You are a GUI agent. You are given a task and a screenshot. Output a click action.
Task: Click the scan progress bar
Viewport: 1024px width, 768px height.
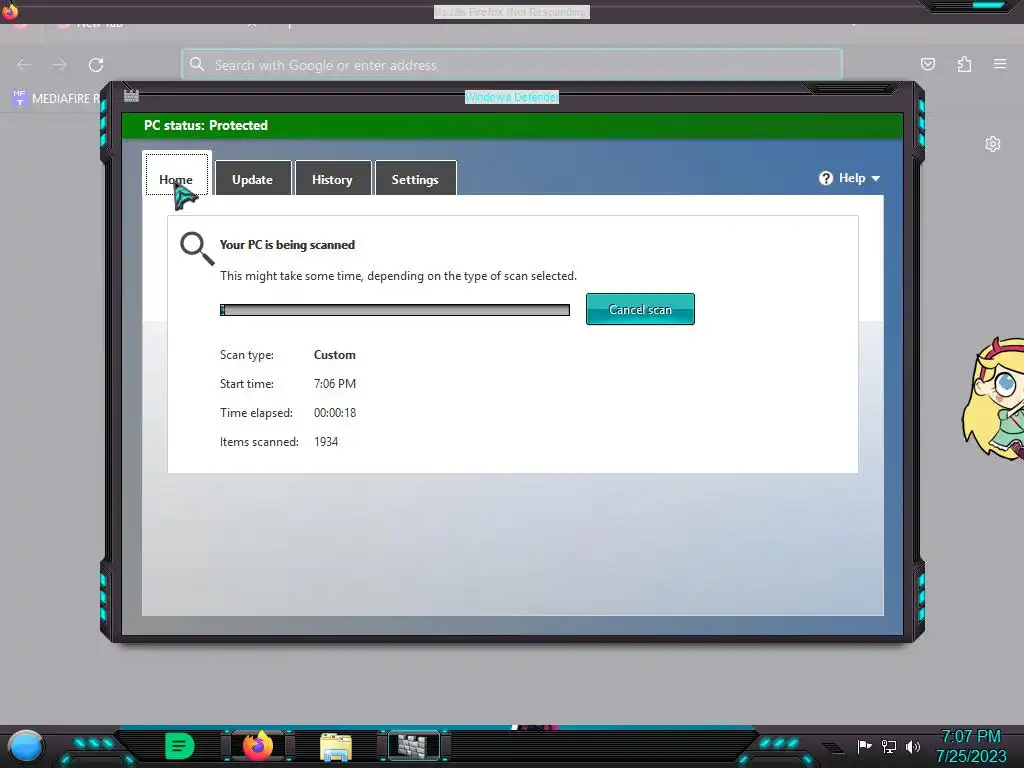coord(394,310)
